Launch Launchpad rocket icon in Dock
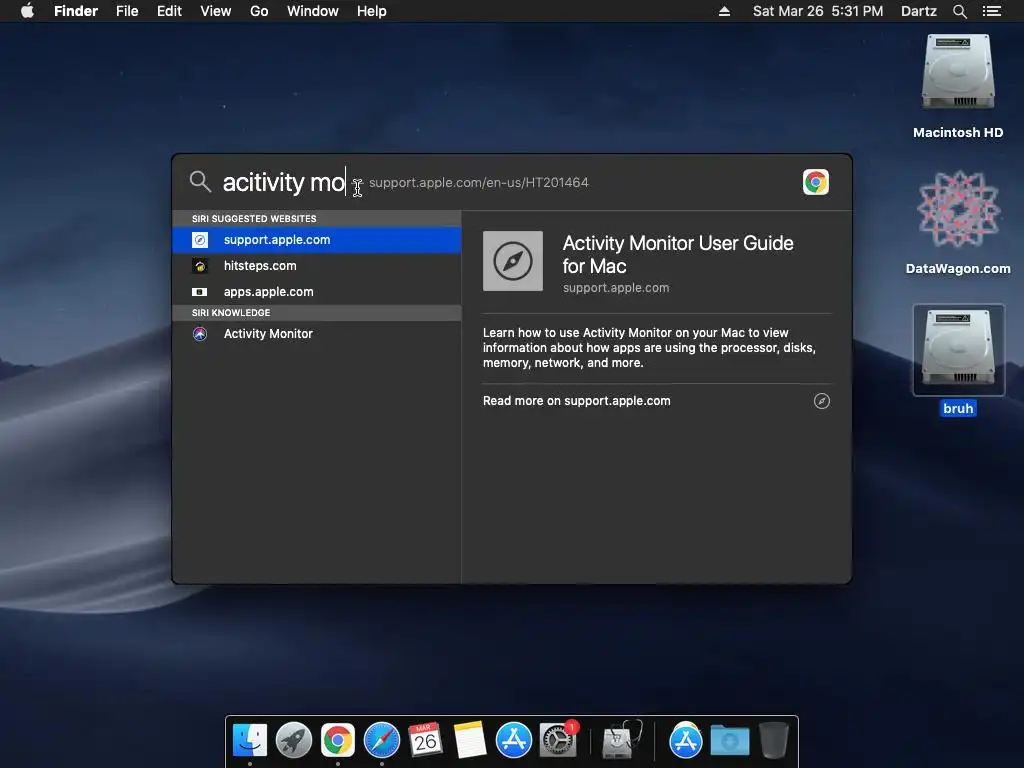1024x768 pixels. pos(294,740)
